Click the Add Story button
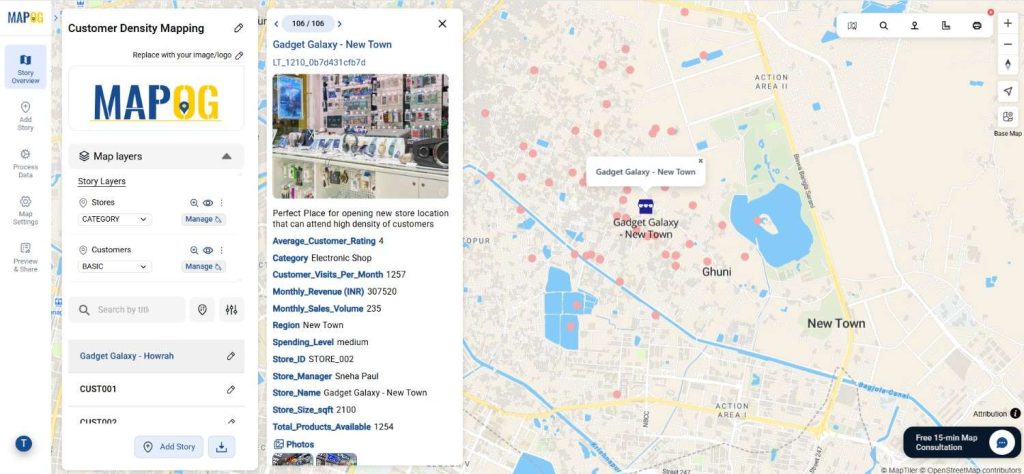Image resolution: width=1024 pixels, height=474 pixels. (168, 447)
